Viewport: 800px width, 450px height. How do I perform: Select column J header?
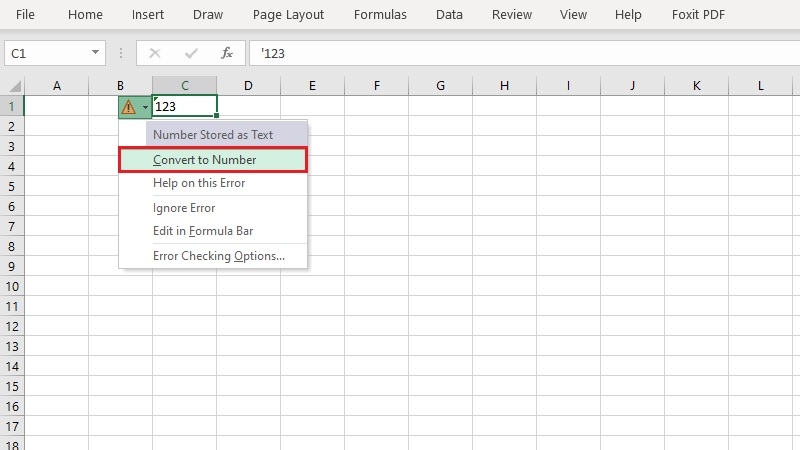(633, 86)
